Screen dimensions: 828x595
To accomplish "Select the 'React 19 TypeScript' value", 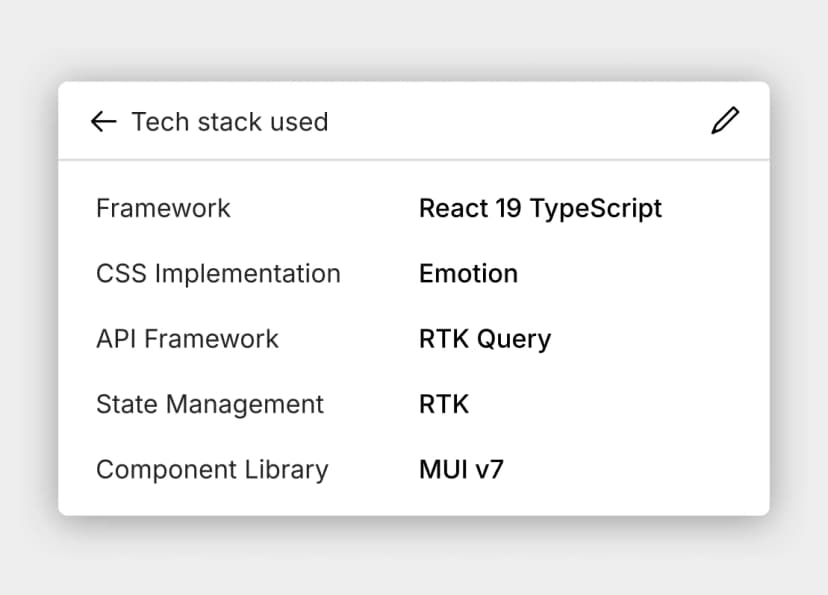I will click(x=540, y=209).
